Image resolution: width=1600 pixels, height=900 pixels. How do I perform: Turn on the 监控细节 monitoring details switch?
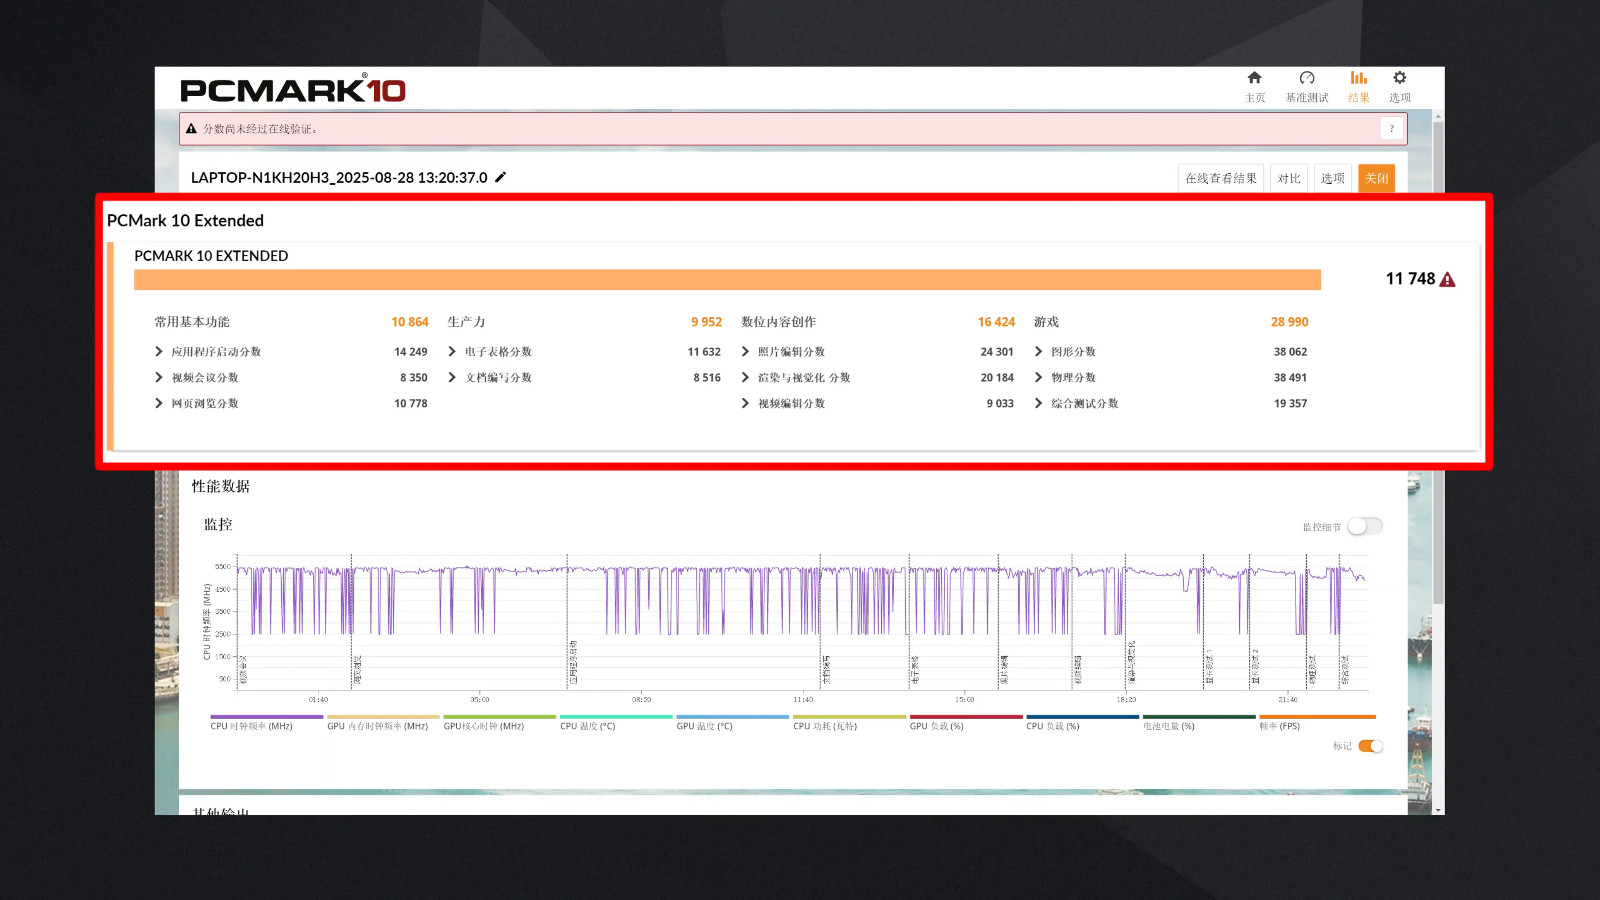pyautogui.click(x=1364, y=526)
